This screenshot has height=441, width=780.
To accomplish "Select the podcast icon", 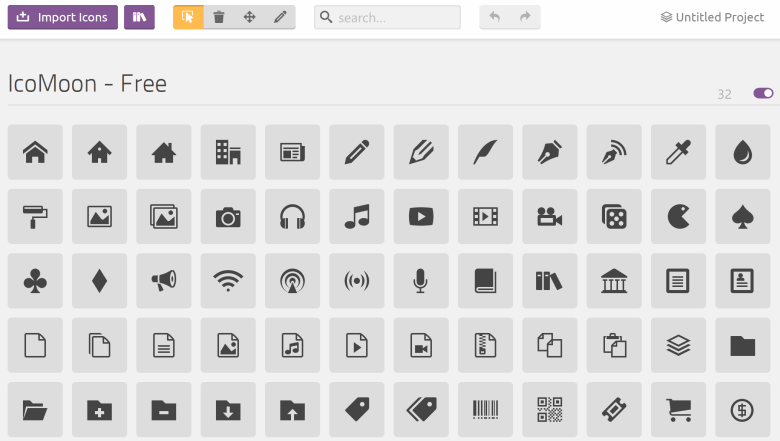I will click(x=292, y=281).
